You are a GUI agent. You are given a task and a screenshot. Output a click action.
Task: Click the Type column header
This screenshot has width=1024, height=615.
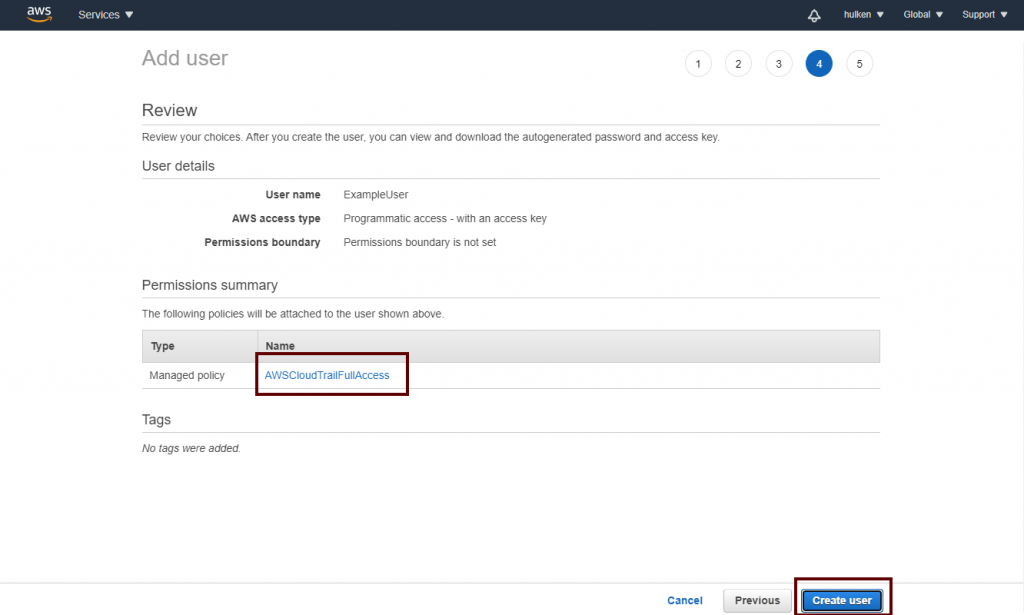click(x=163, y=346)
